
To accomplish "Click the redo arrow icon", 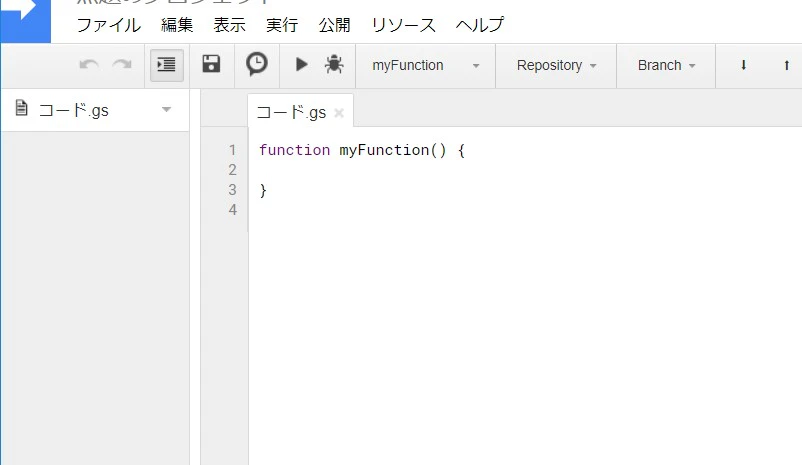I will 122,65.
